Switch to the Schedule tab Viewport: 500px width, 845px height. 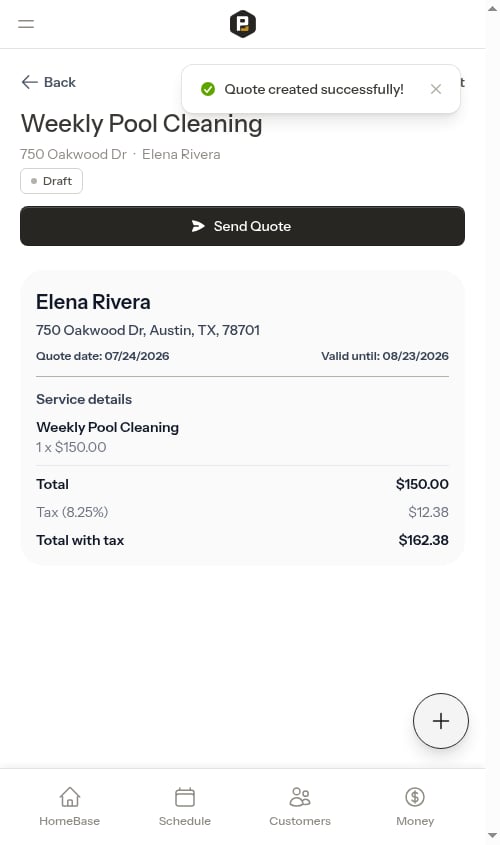click(x=185, y=806)
